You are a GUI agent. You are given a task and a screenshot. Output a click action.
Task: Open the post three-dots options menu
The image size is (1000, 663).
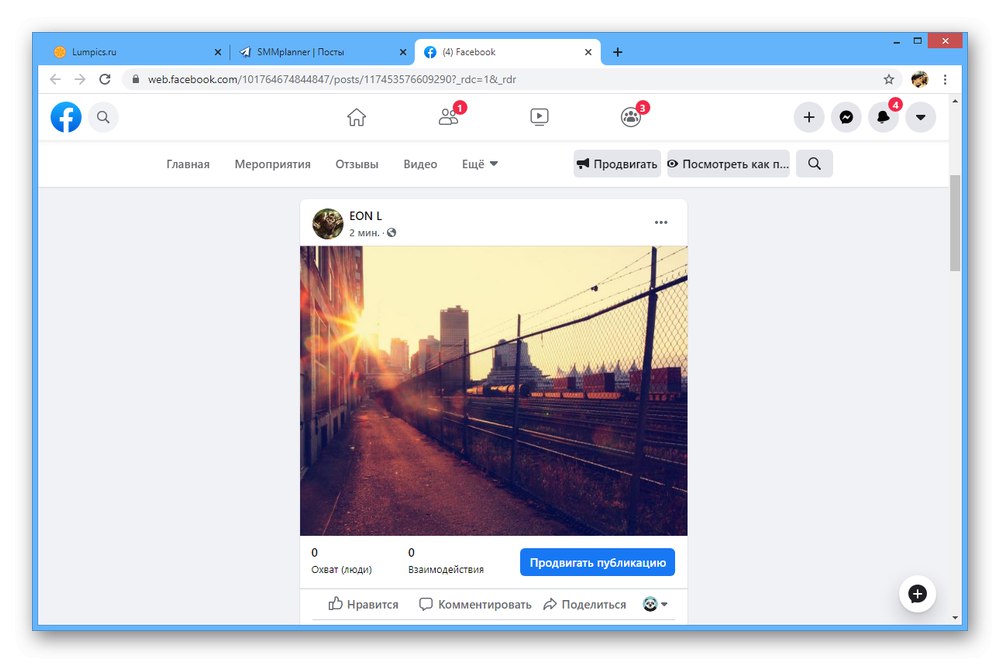(x=661, y=222)
